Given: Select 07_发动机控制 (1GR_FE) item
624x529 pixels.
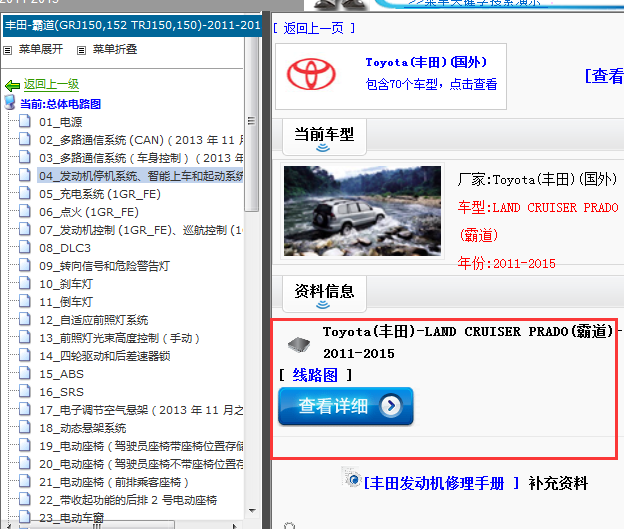Looking at the screenshot, I should (141, 230).
